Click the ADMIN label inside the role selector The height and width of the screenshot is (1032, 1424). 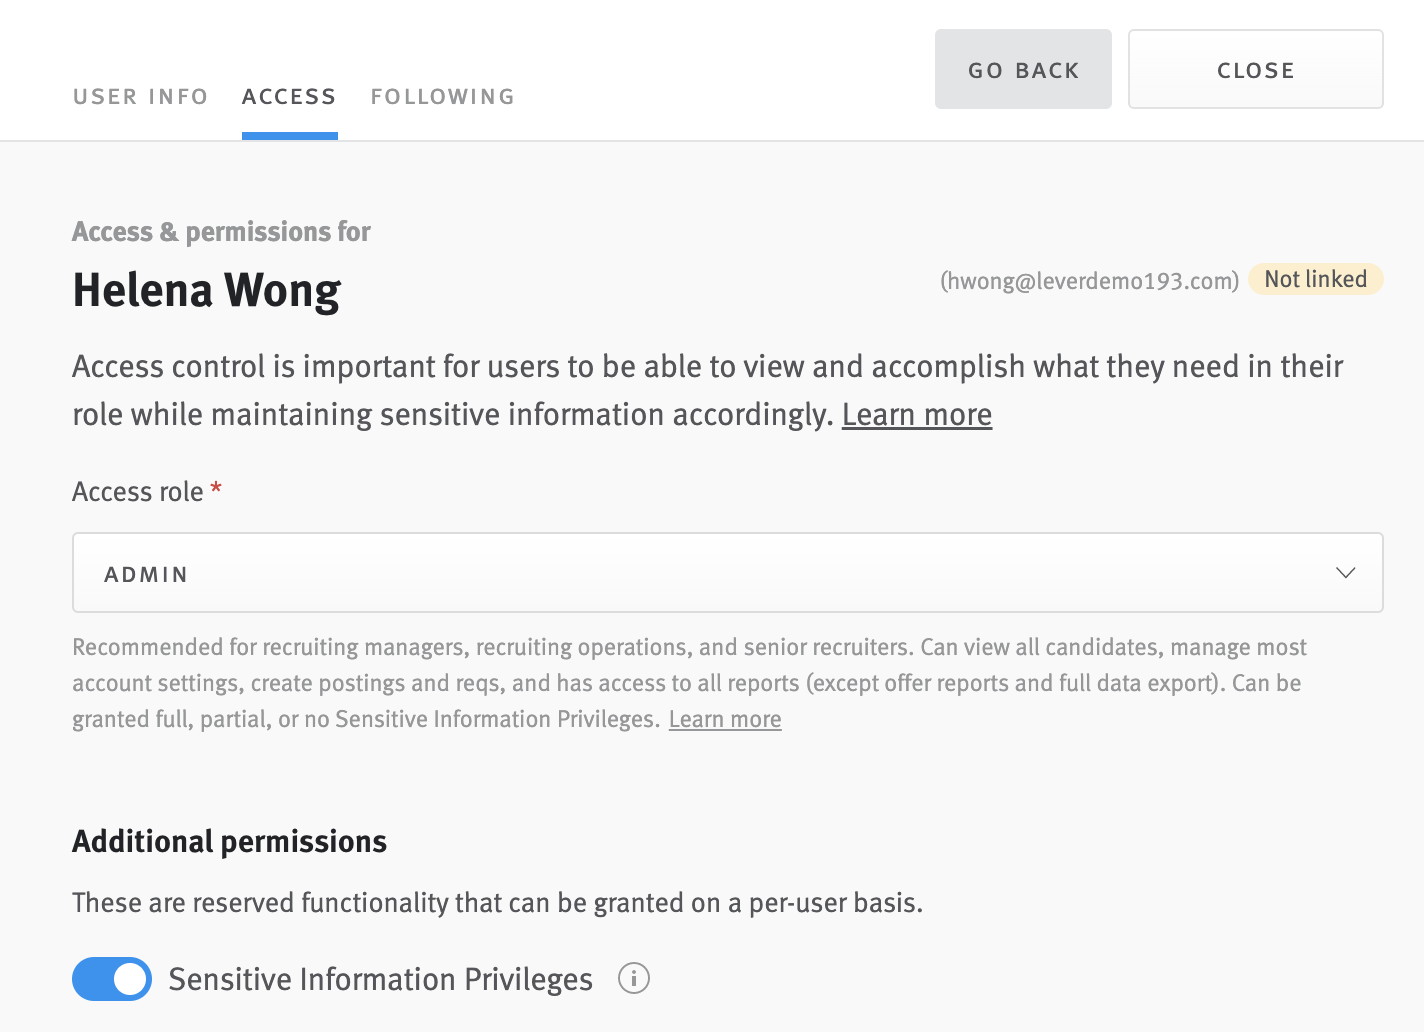coord(146,573)
